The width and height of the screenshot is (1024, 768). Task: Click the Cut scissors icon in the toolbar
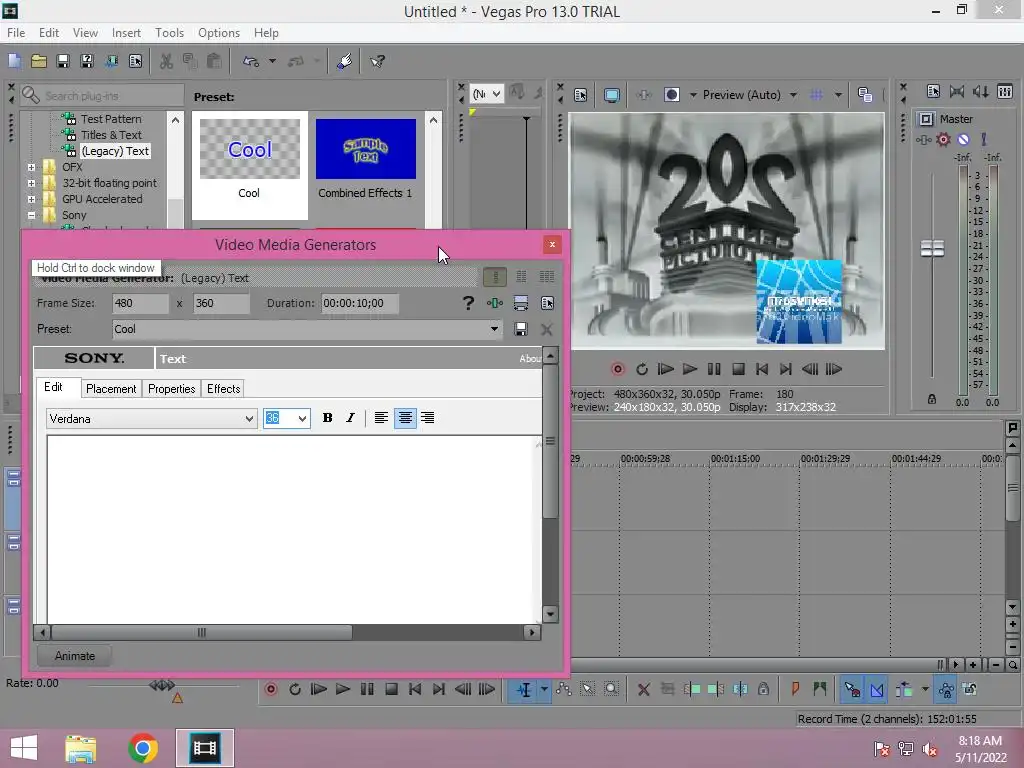click(x=167, y=61)
